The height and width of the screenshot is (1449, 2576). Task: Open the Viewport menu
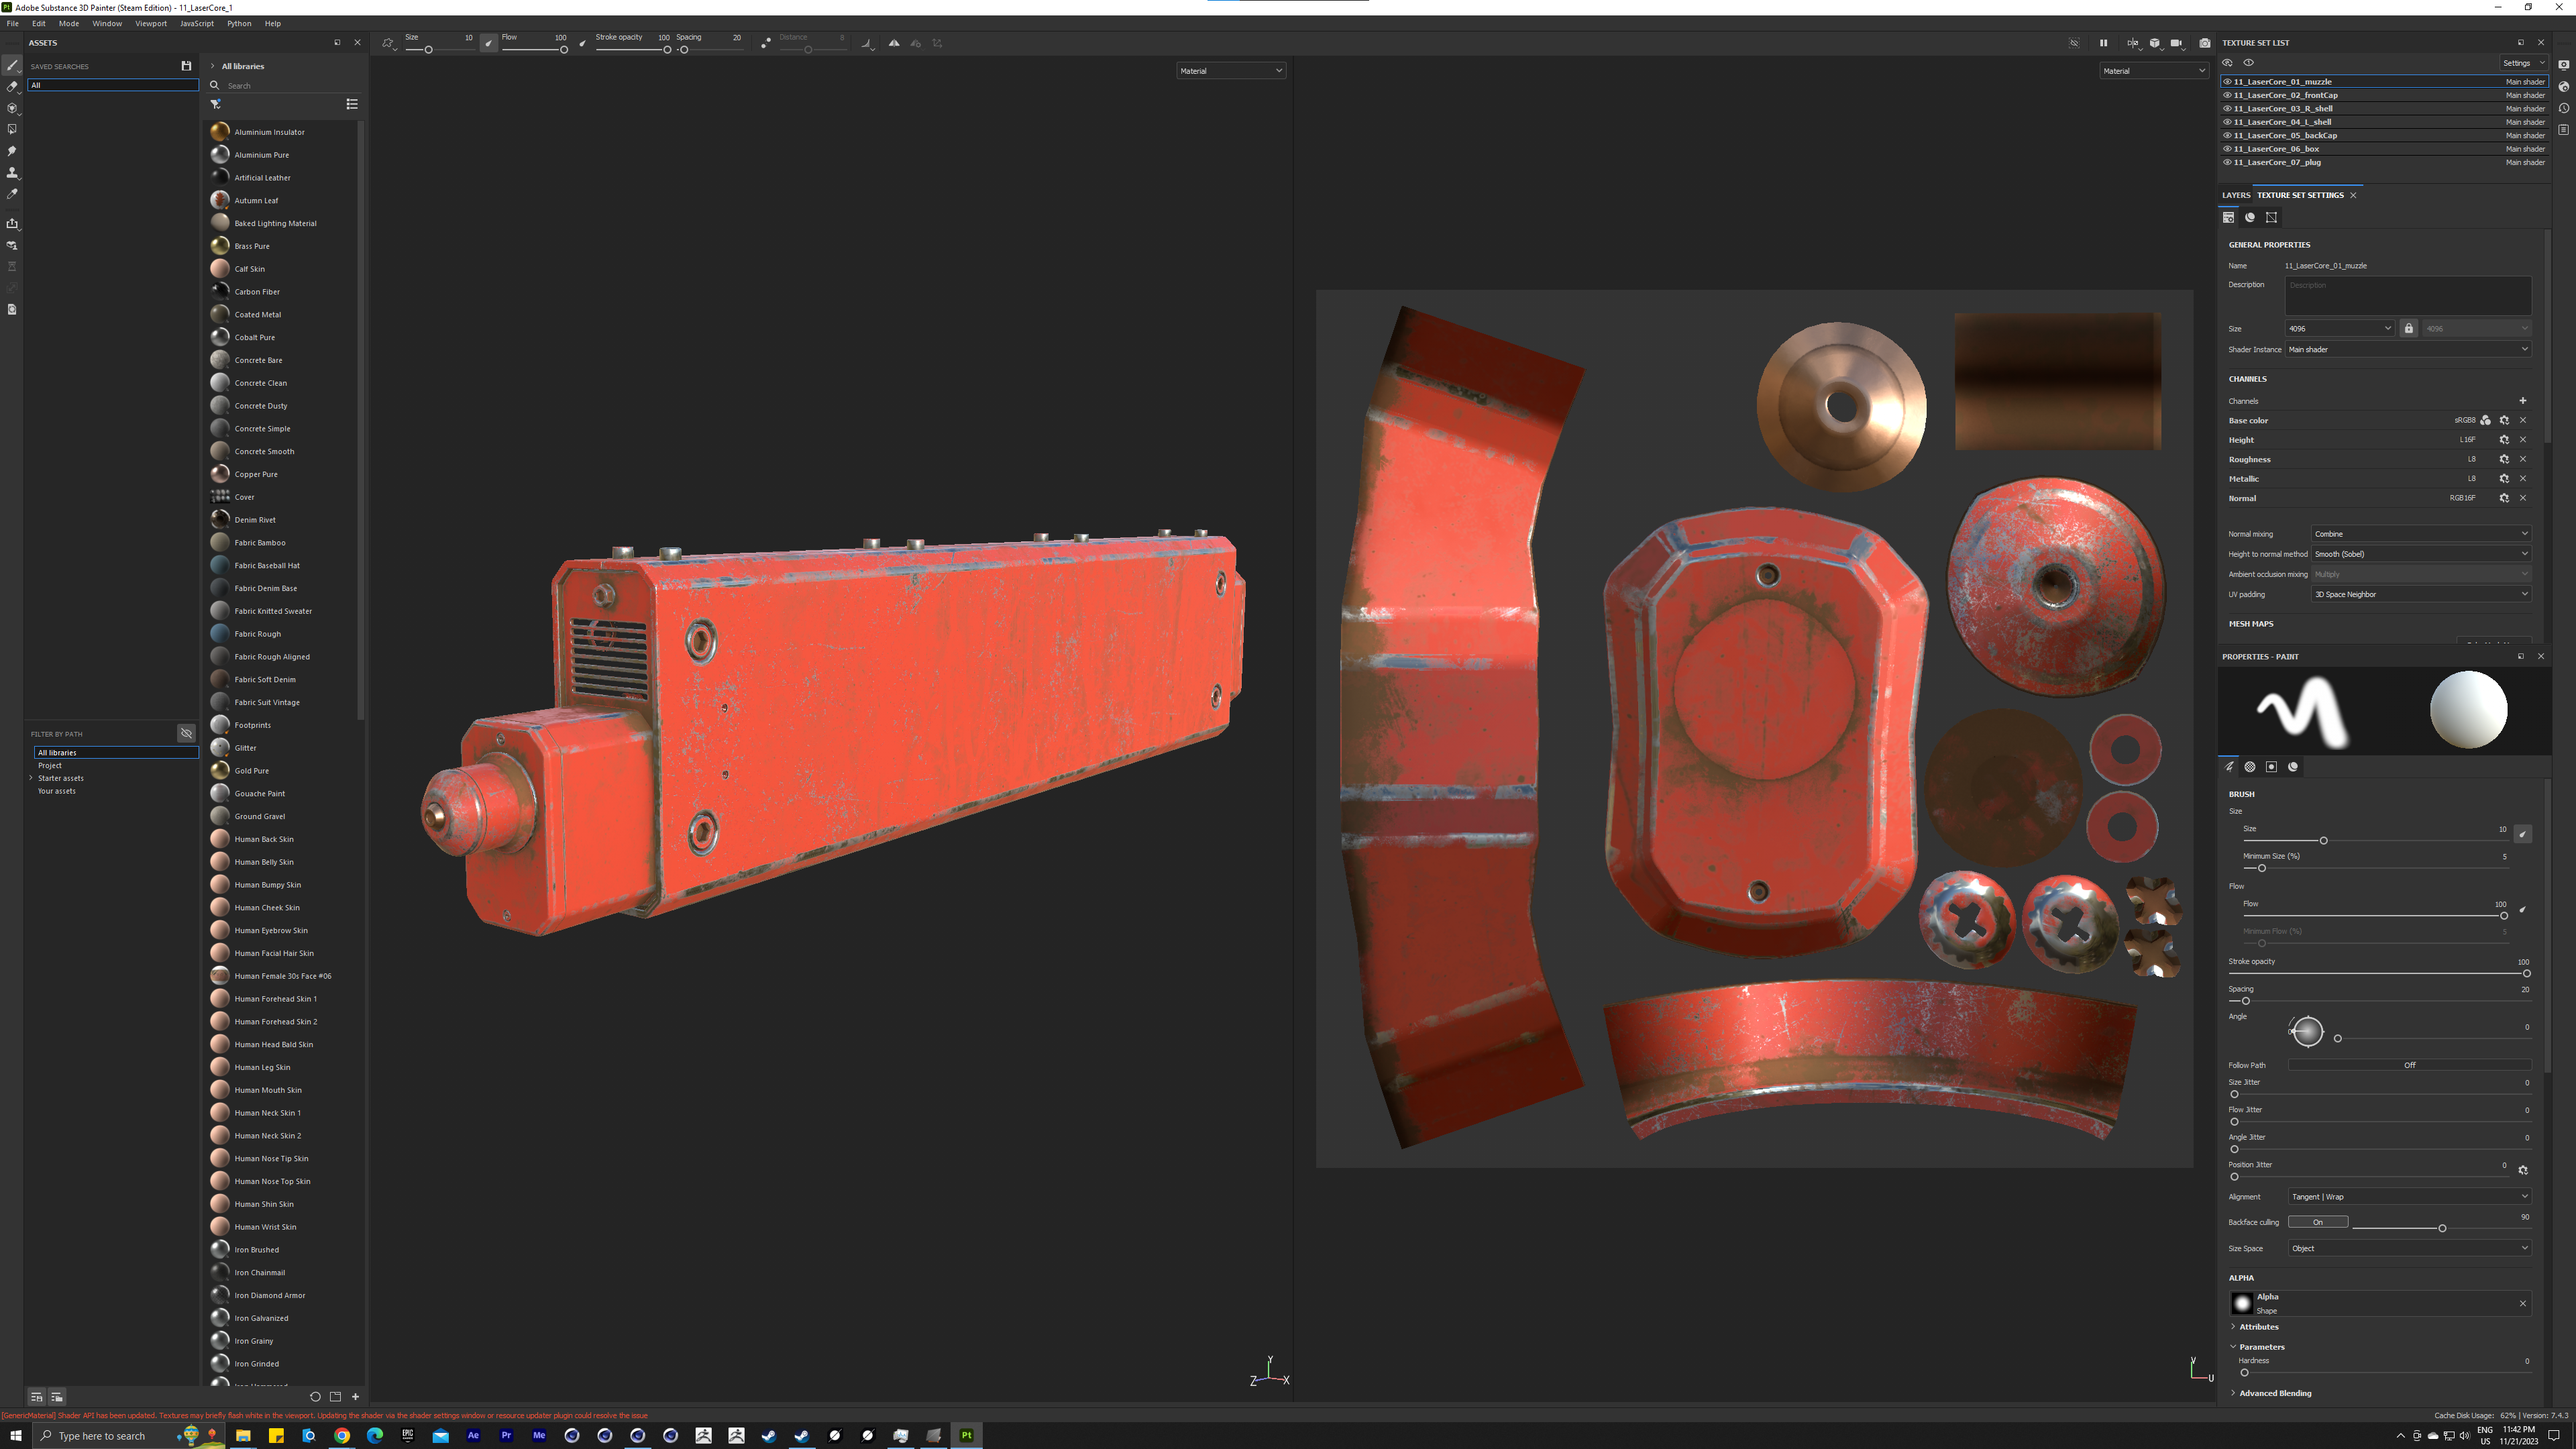(151, 23)
